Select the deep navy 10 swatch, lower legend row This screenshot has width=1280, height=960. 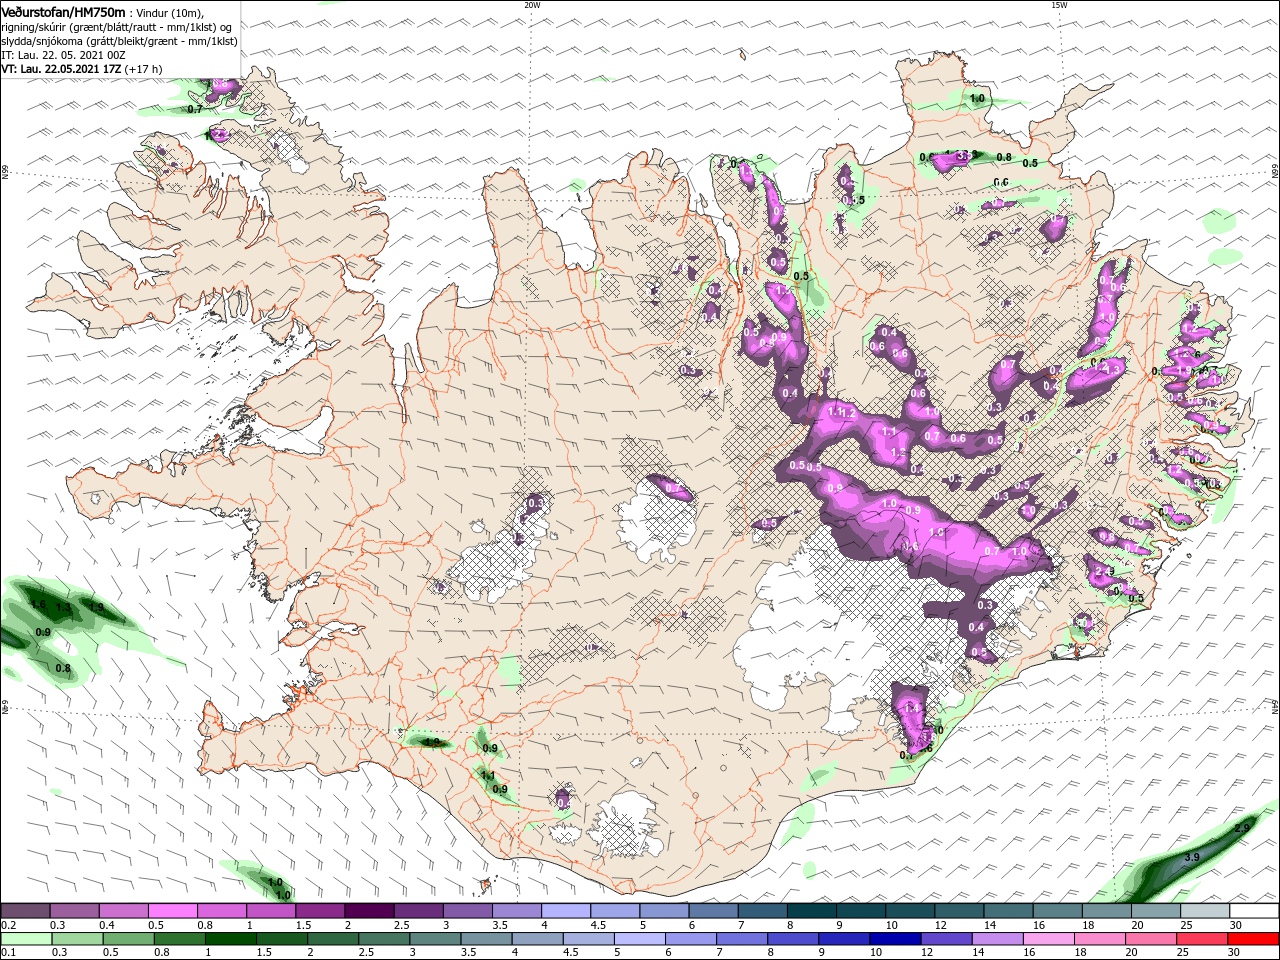(894, 939)
